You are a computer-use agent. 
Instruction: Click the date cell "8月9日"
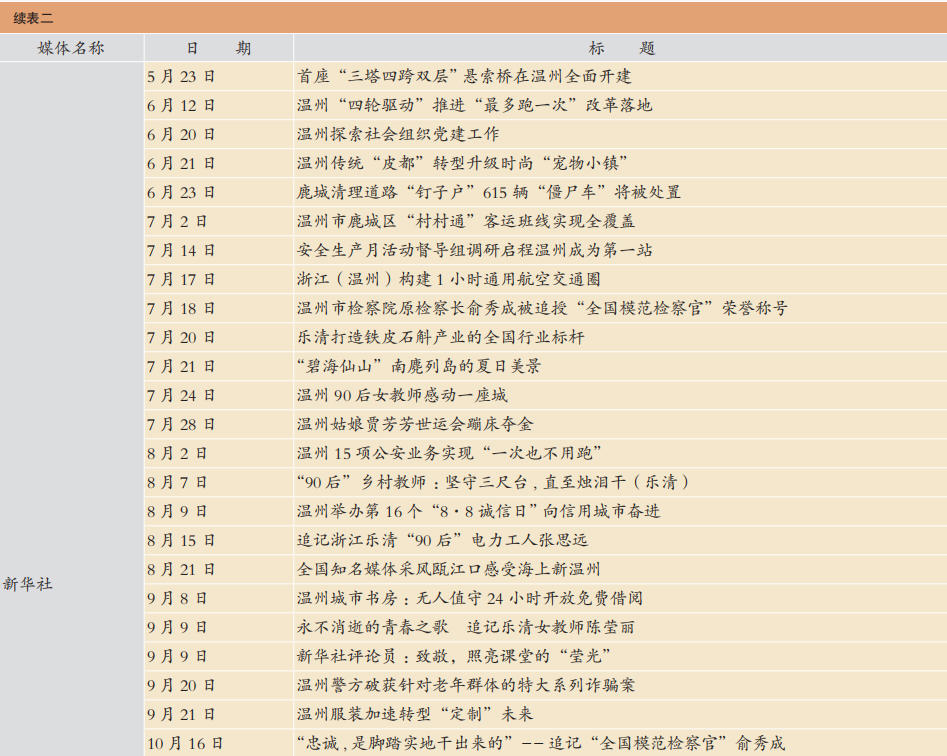(177, 511)
